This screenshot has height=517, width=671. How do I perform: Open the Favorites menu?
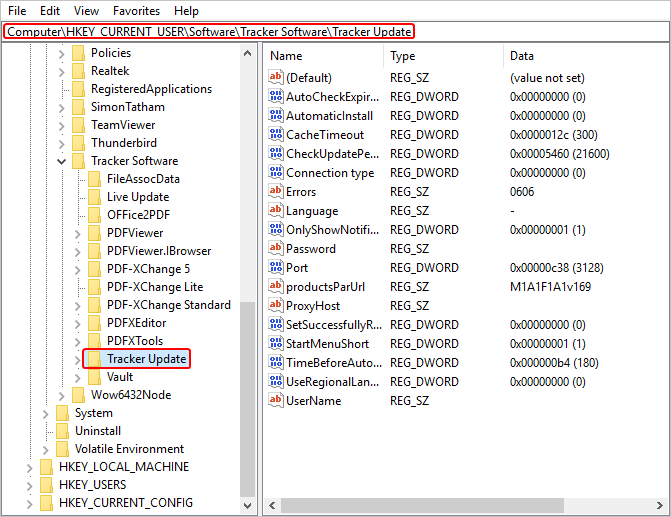[137, 11]
